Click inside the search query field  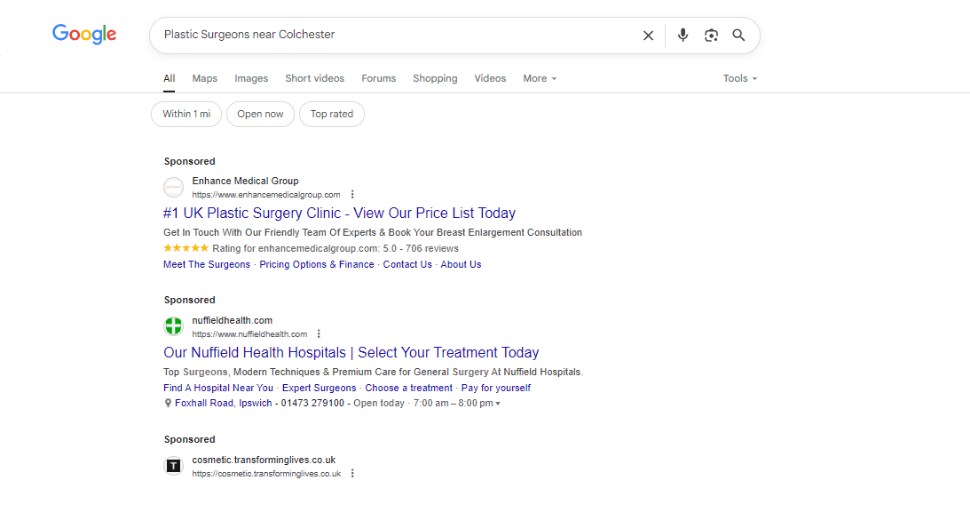point(396,35)
